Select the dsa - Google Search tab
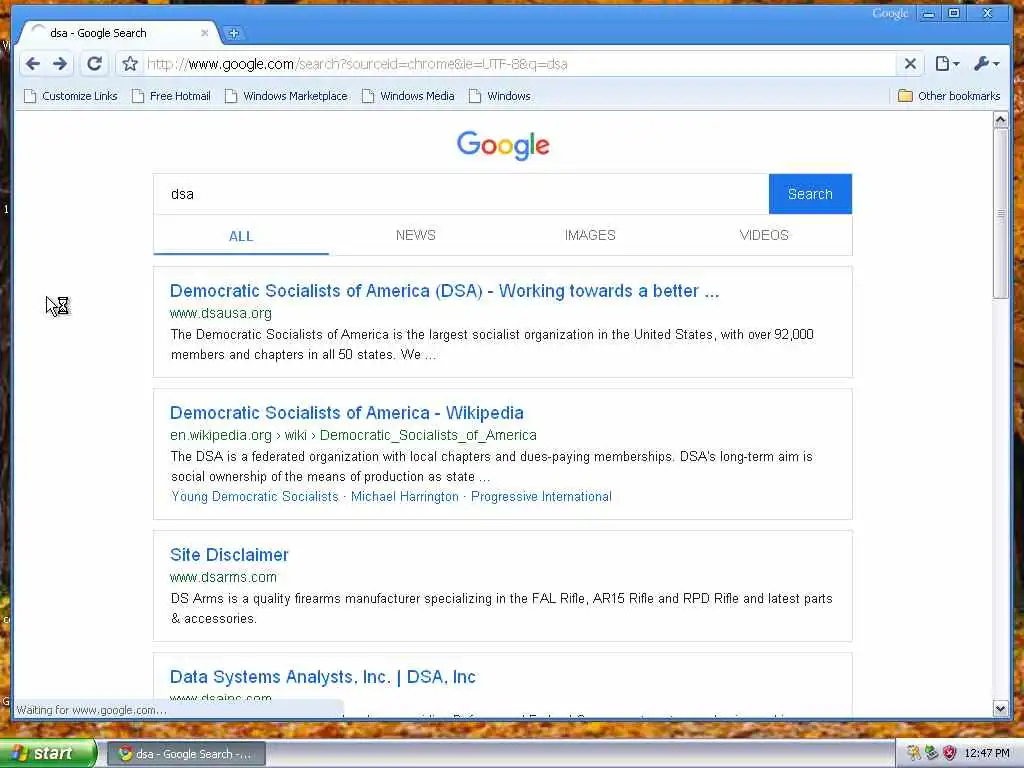Image resolution: width=1024 pixels, height=768 pixels. coord(118,33)
